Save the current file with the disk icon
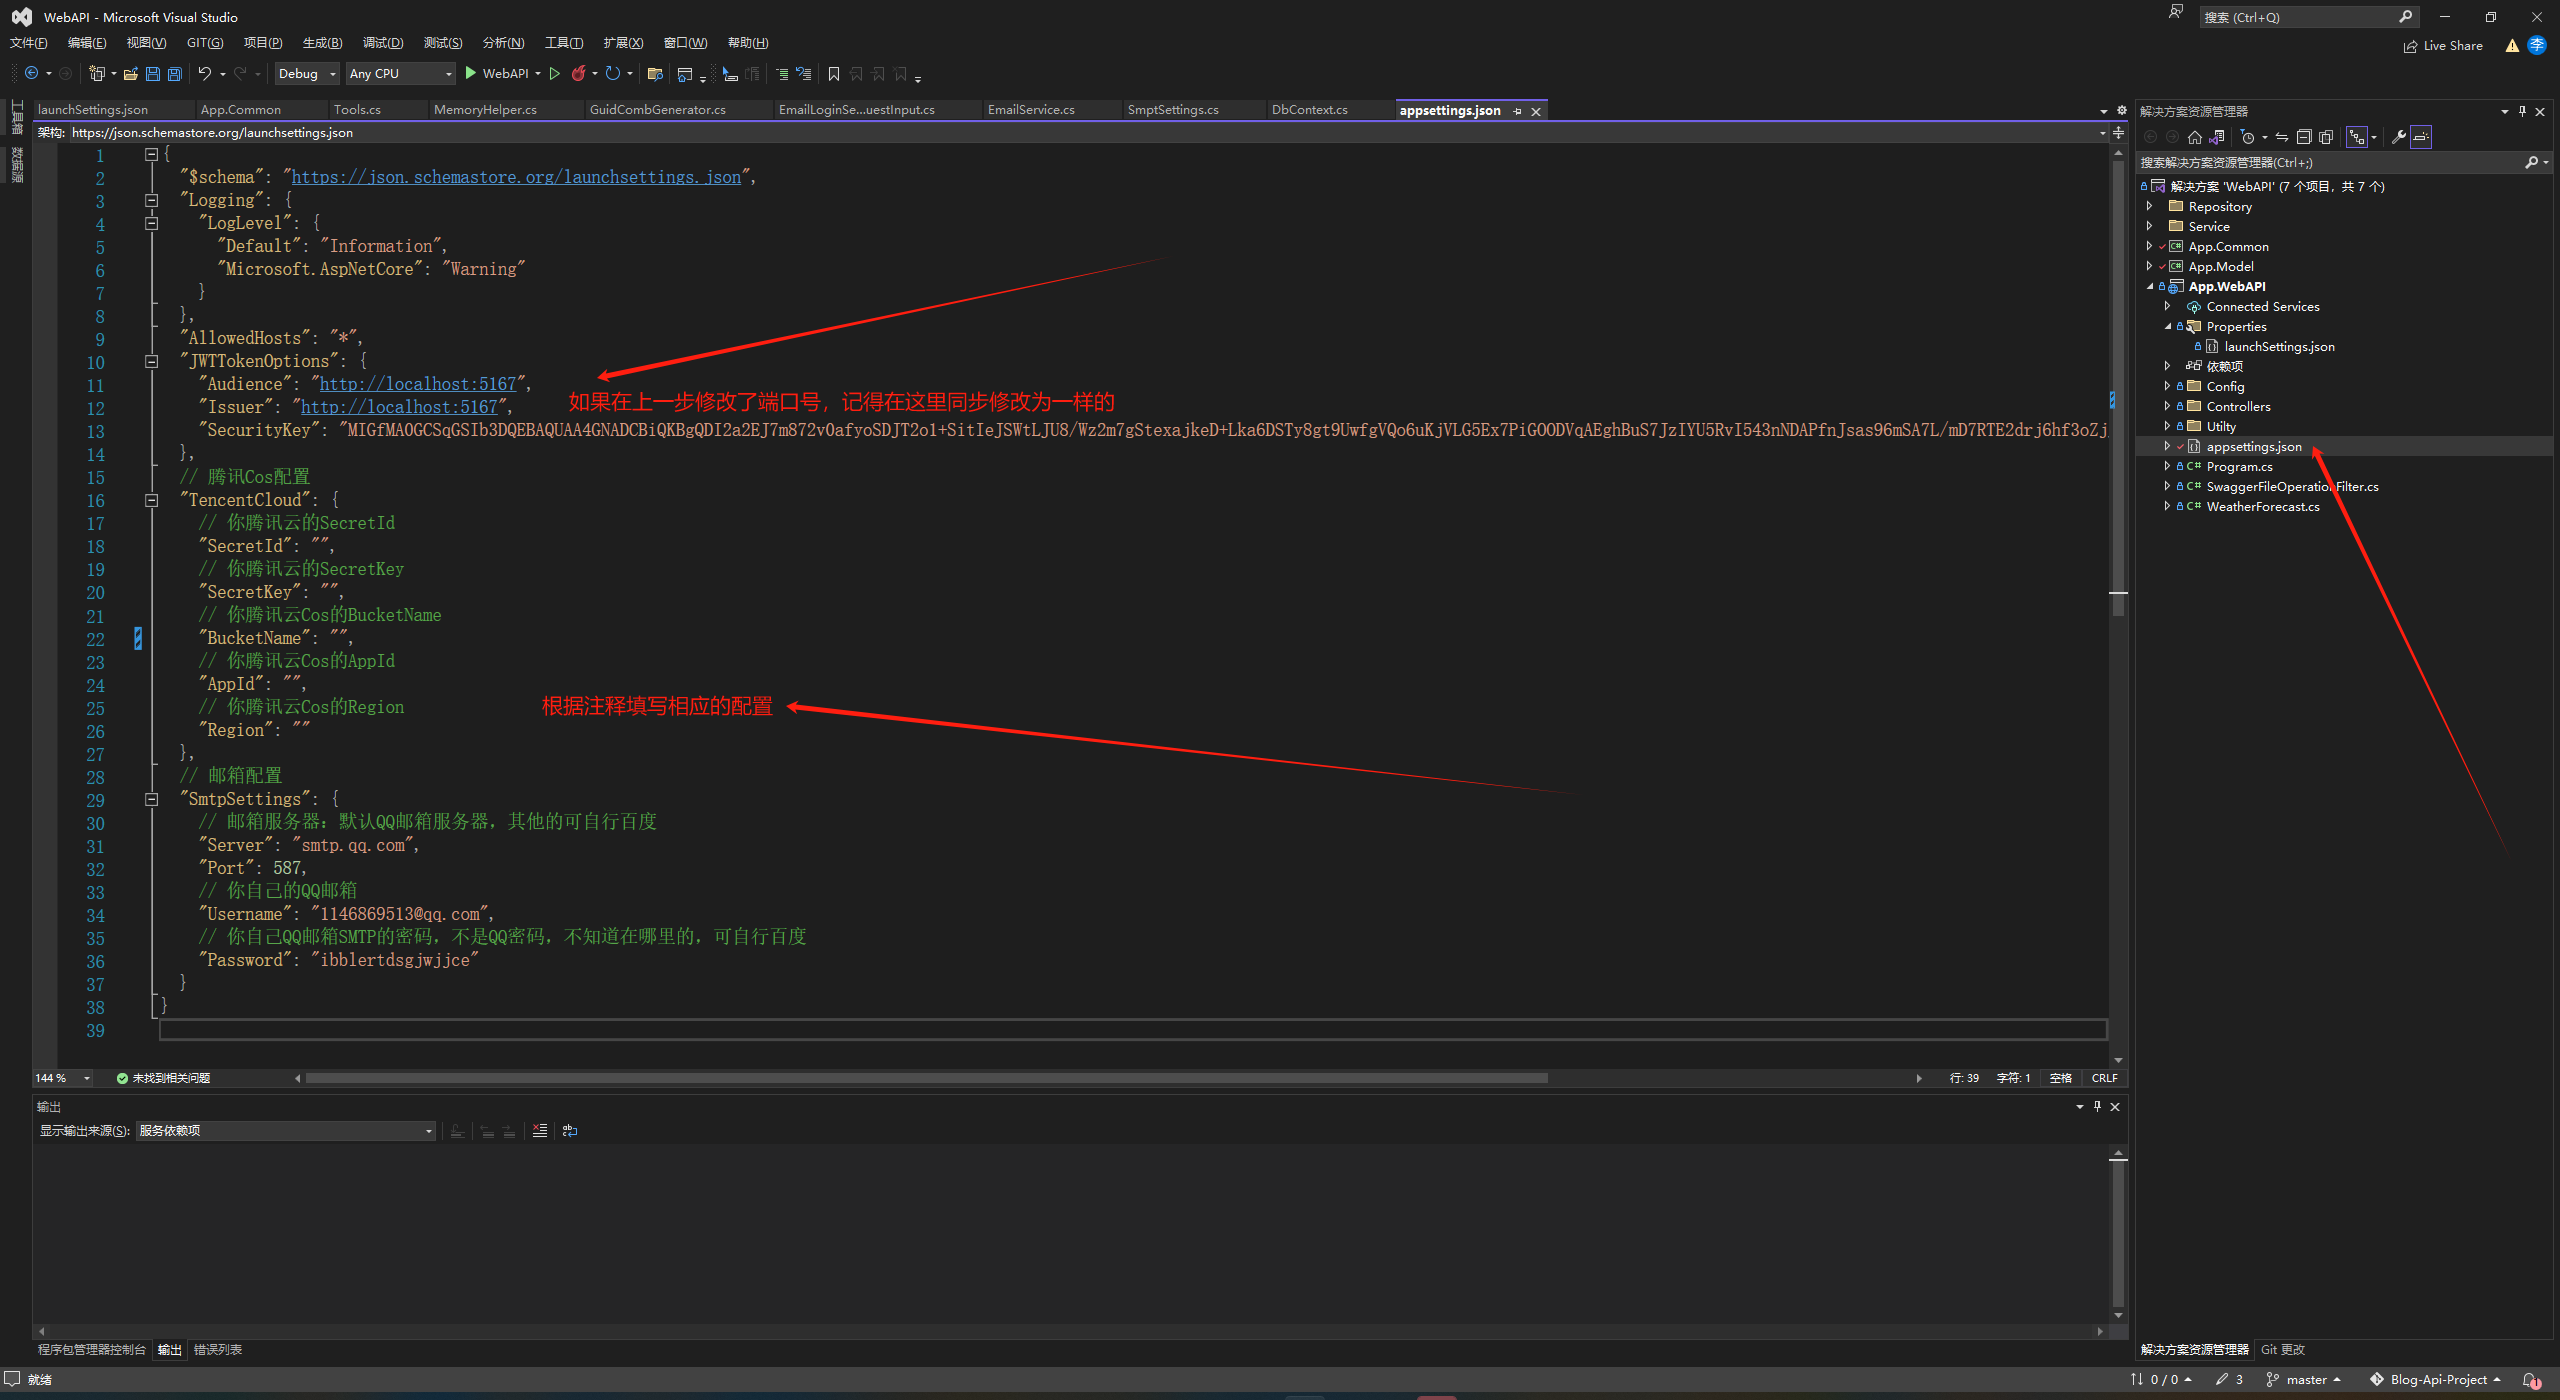The image size is (2560, 1400). tap(153, 73)
